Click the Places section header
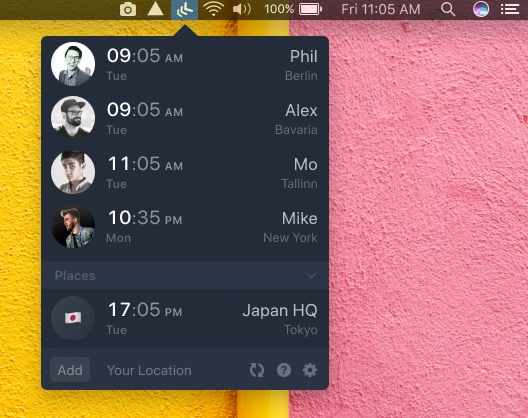Screen dimensions: 528x418 click(x=185, y=275)
